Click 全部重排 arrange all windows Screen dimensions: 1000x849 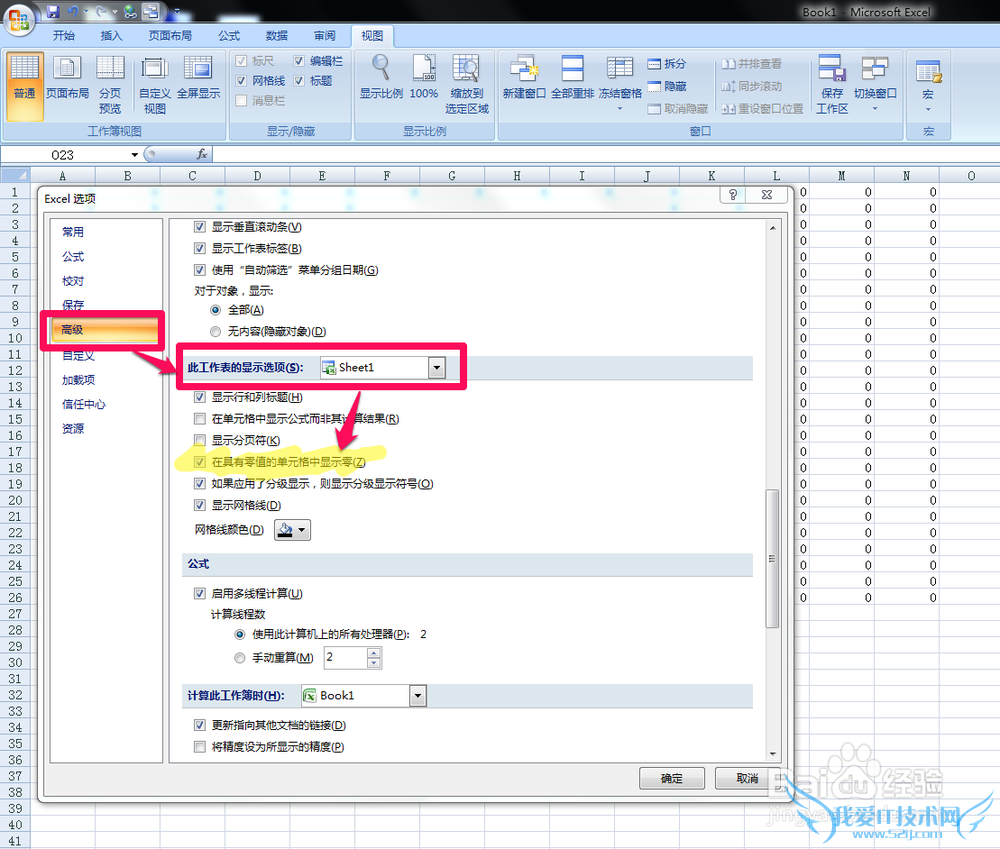click(x=572, y=78)
